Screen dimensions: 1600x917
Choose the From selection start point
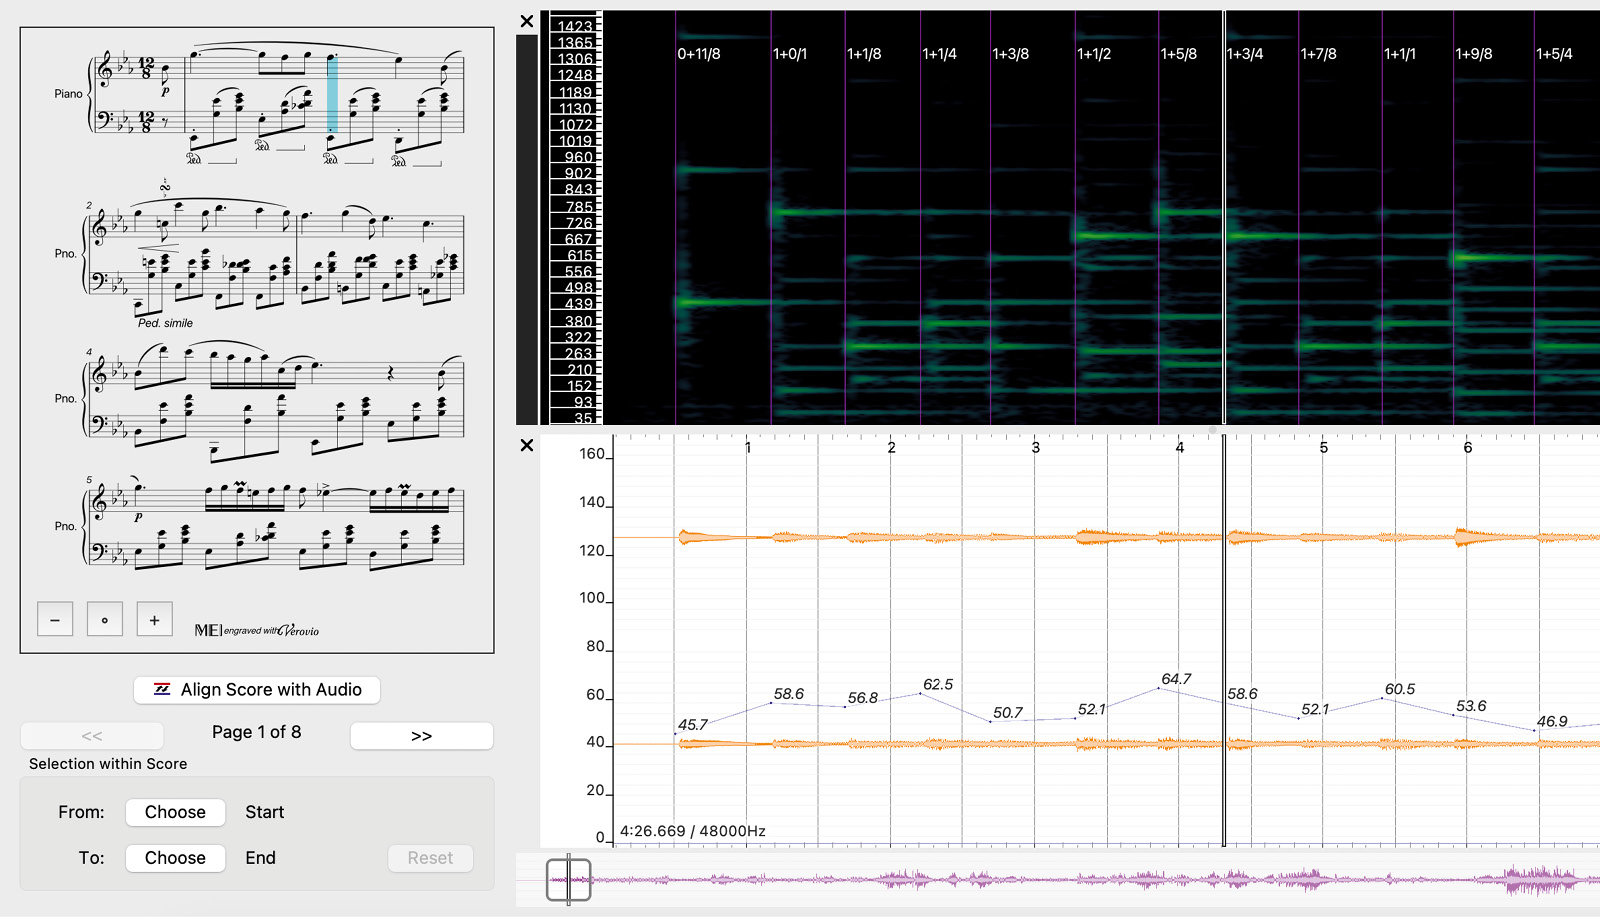[175, 812]
